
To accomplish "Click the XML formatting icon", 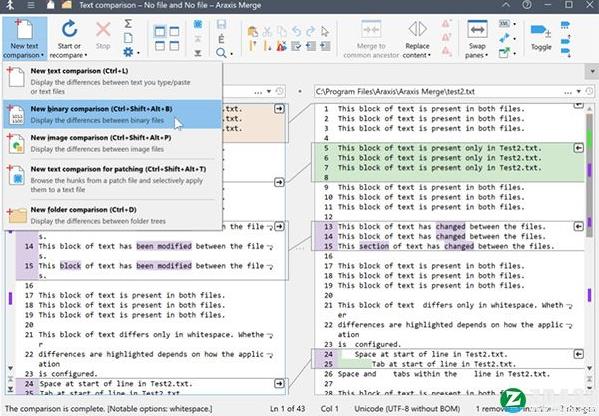I will pyautogui.click(x=504, y=24).
